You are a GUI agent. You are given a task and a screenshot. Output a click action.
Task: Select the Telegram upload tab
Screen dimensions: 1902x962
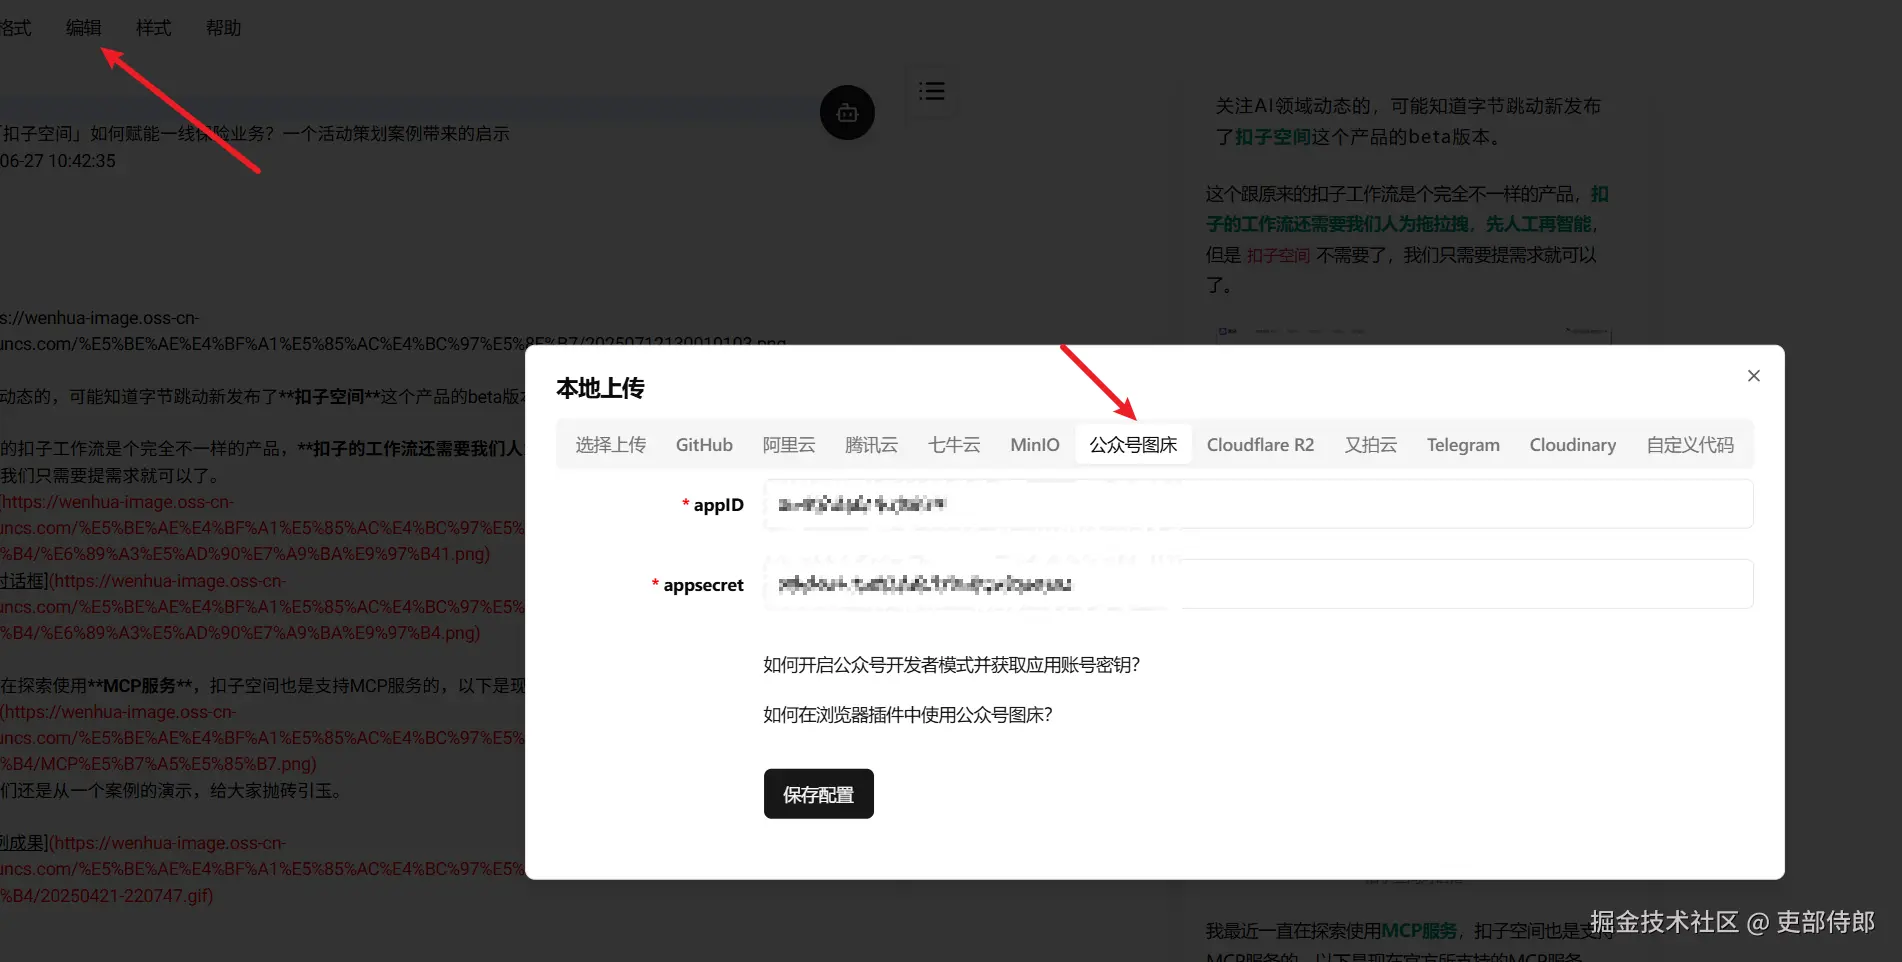pyautogui.click(x=1463, y=444)
